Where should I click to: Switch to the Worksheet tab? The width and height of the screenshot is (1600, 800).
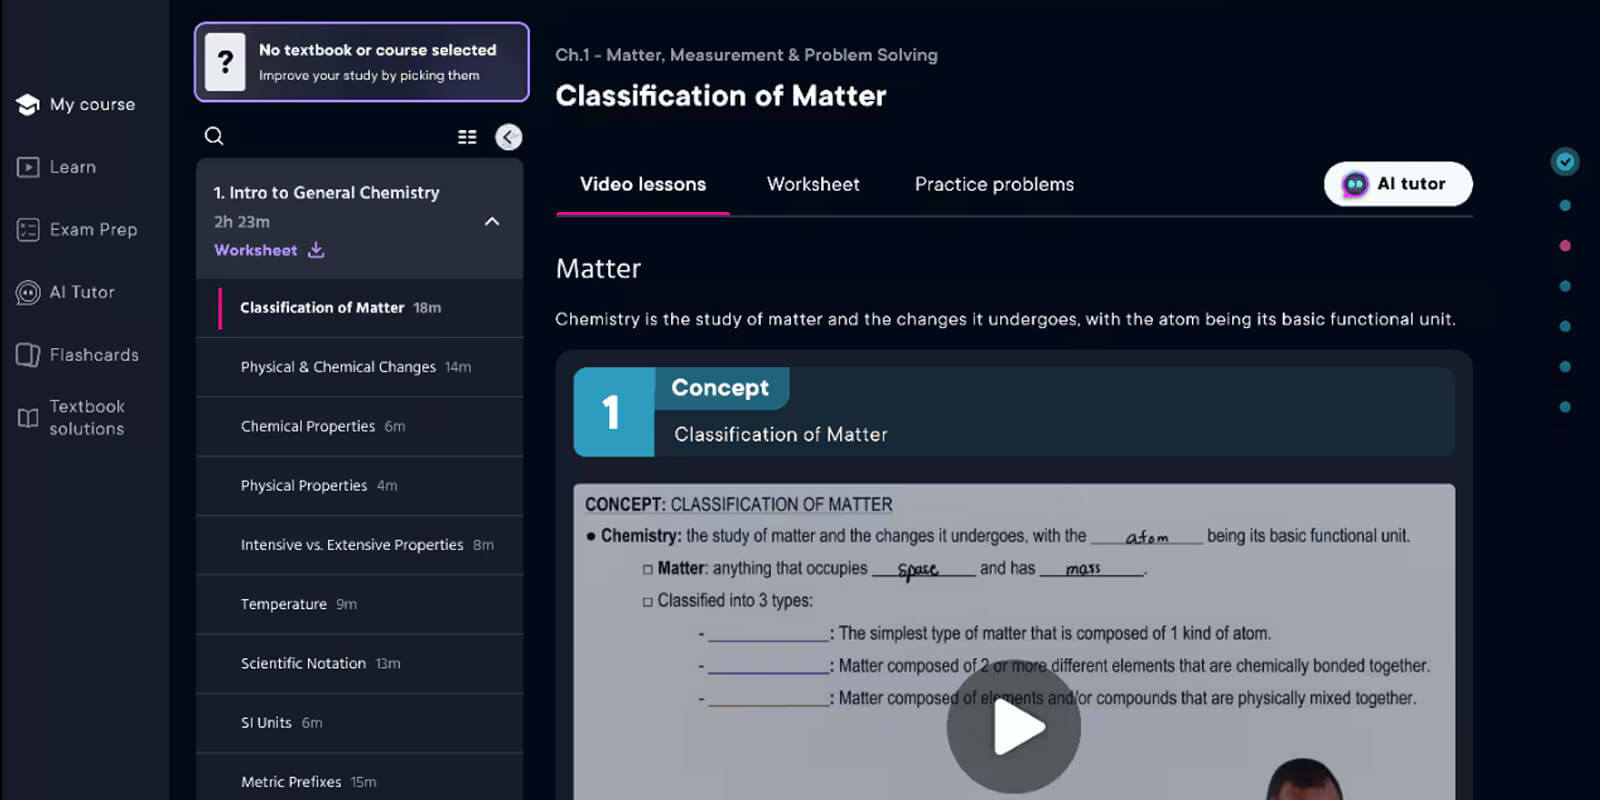(813, 184)
